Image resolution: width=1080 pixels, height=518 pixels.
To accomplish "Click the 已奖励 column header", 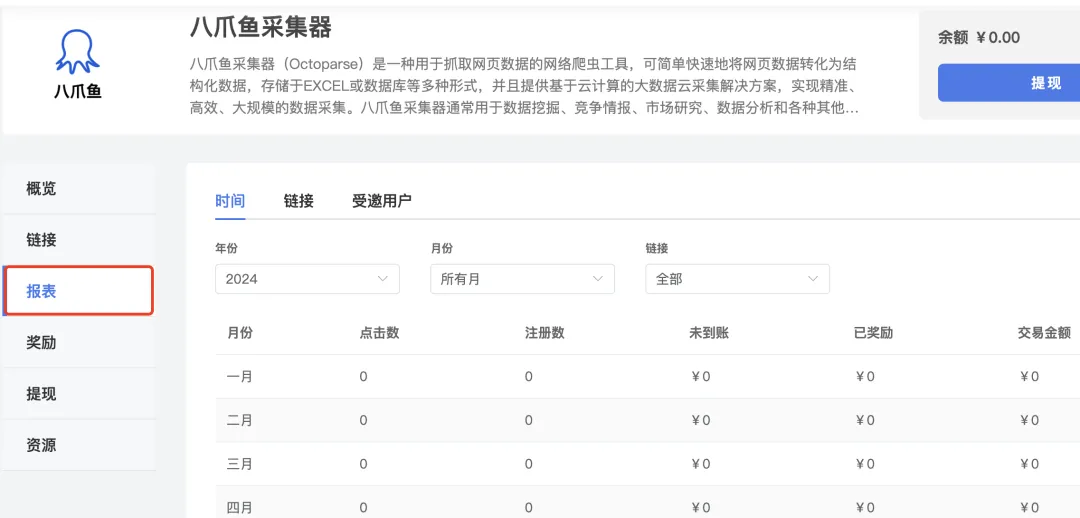I will coord(873,333).
